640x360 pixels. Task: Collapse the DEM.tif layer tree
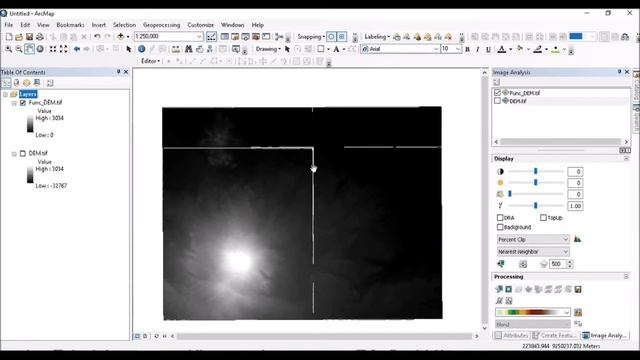tap(14, 154)
